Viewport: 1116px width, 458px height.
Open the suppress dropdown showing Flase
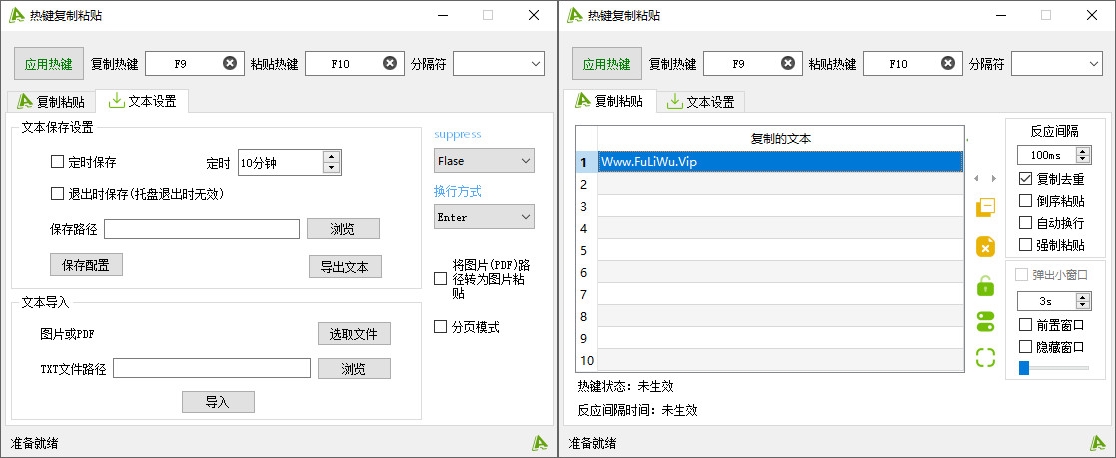point(484,161)
